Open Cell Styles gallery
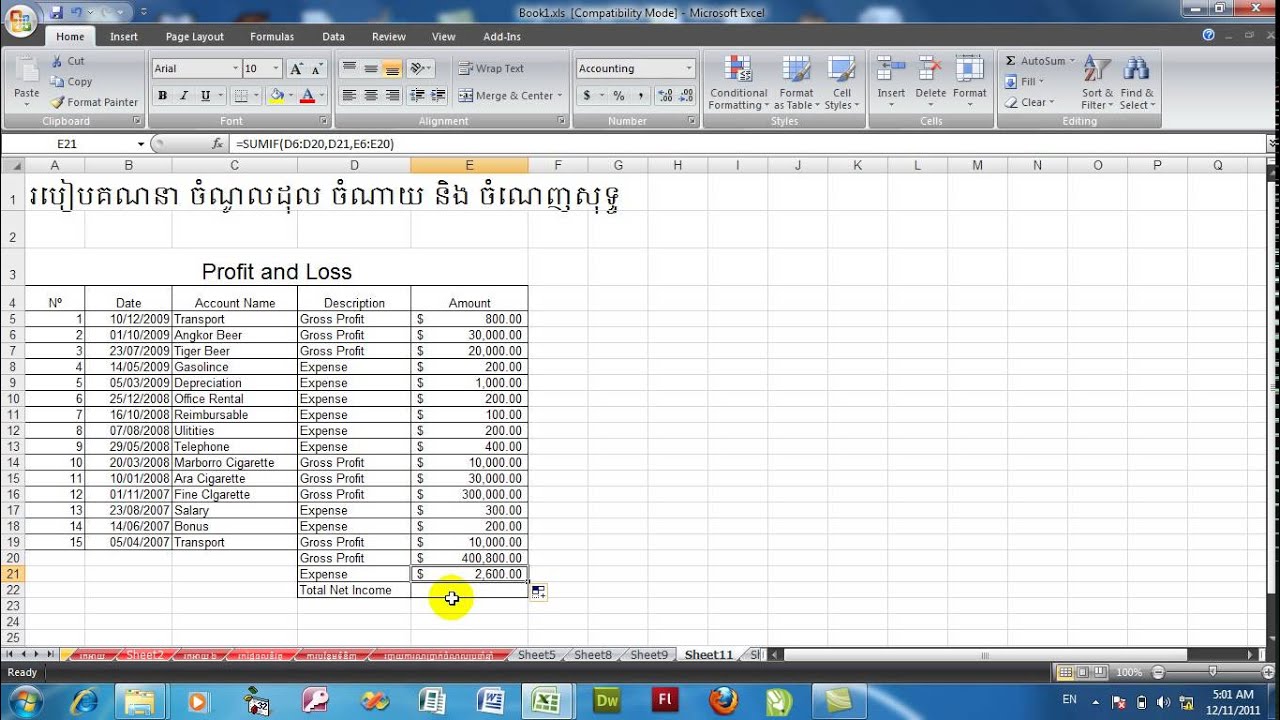The height and width of the screenshot is (720, 1280). point(842,83)
